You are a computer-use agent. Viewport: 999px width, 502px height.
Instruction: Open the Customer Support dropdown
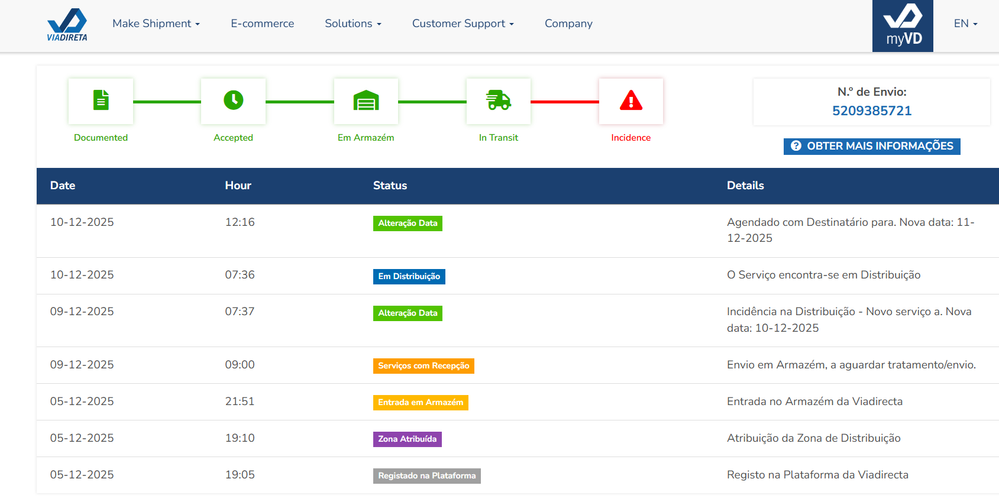pos(463,24)
